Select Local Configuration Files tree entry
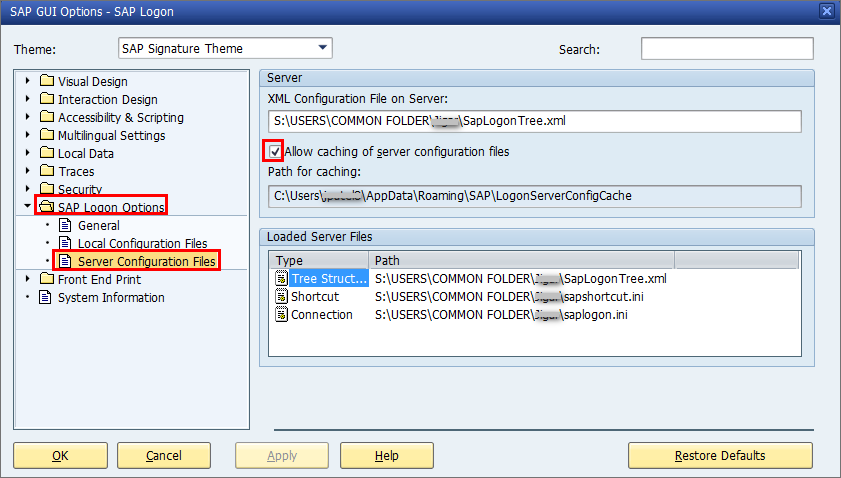This screenshot has width=841, height=478. 143,244
